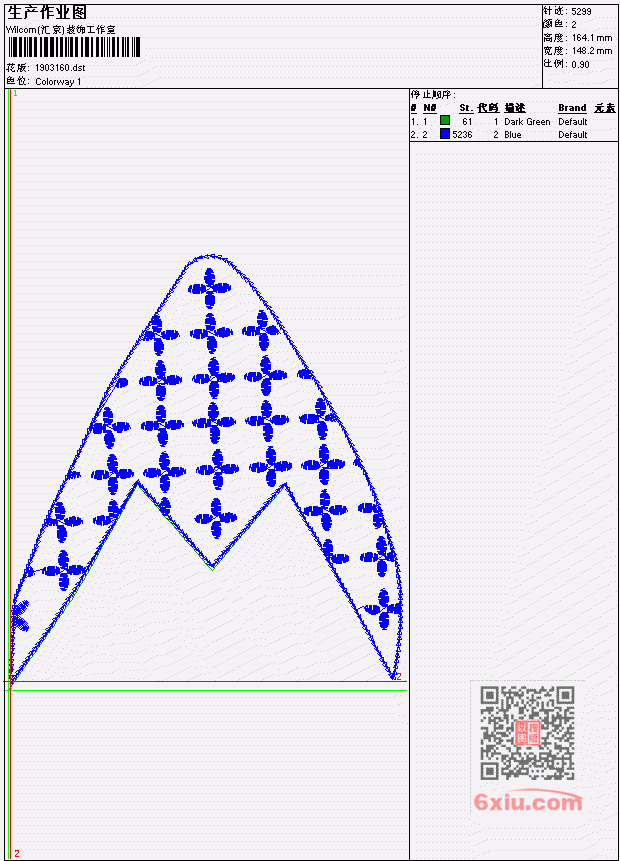Click the Brand column header

coord(572,108)
